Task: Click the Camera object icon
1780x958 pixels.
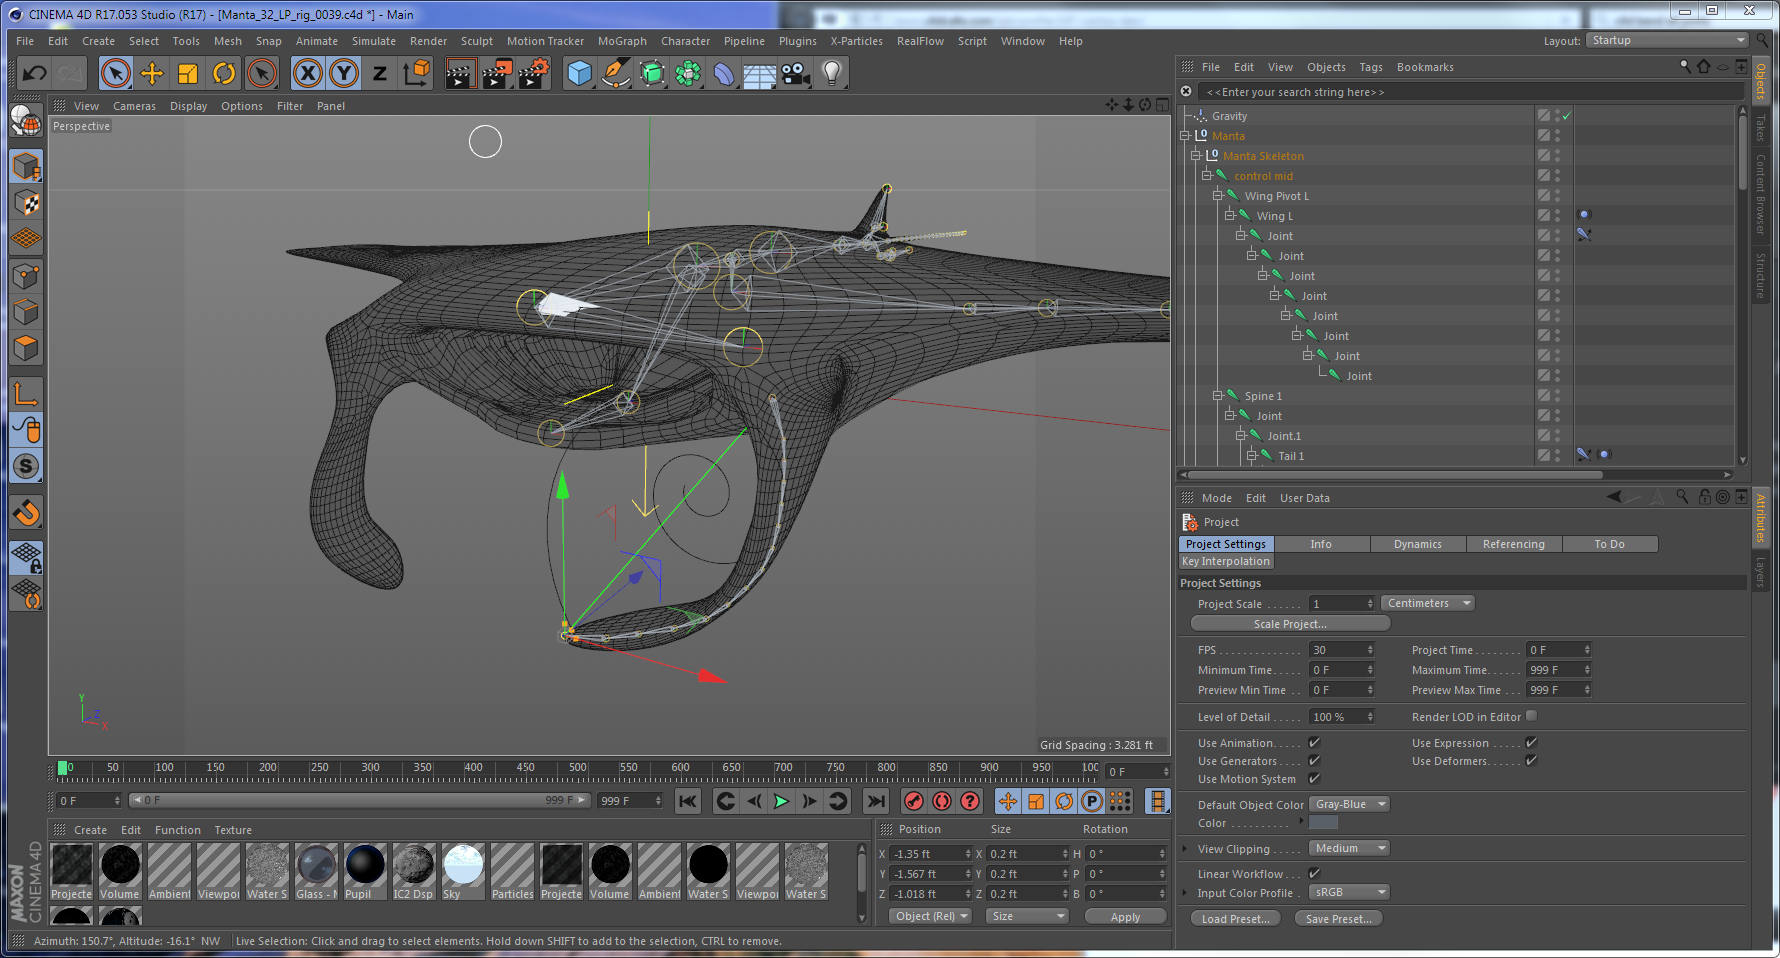Action: 795,73
